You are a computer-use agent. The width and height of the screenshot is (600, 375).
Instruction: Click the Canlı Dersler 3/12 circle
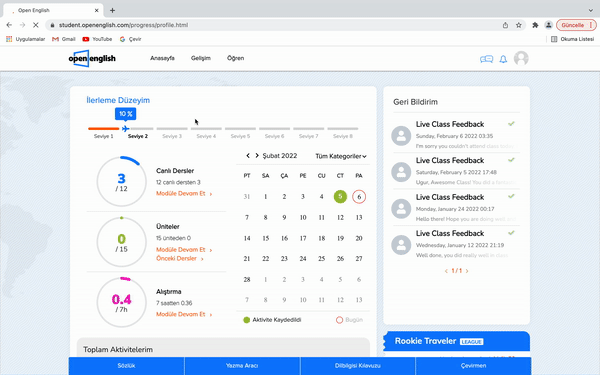click(122, 181)
